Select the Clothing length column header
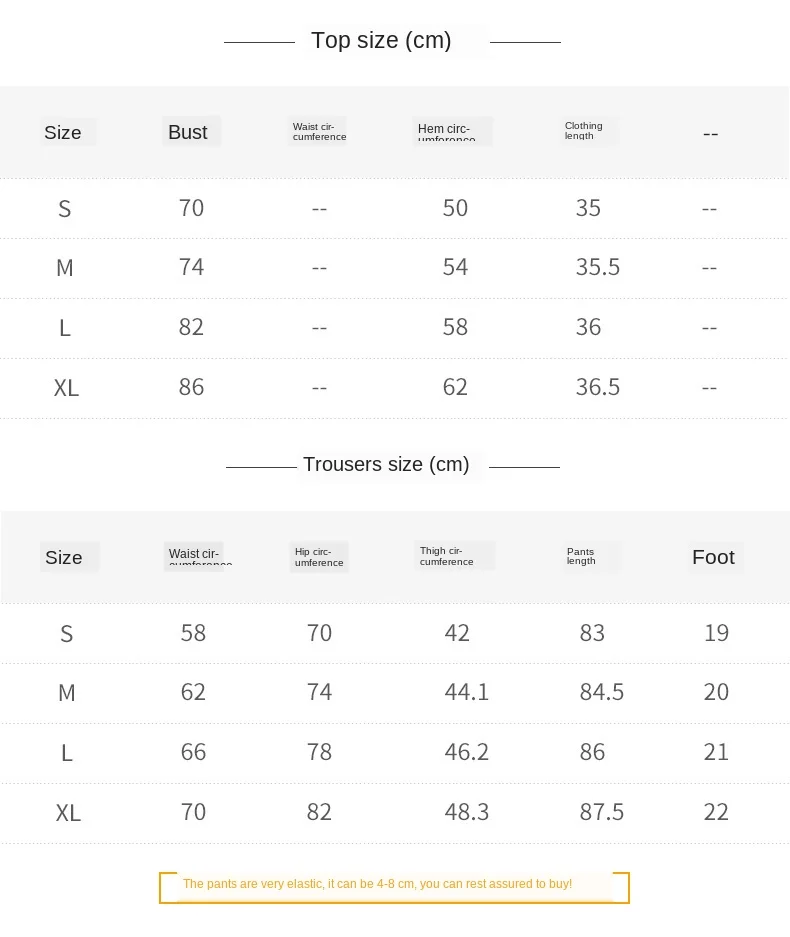This screenshot has height=937, width=790. click(x=585, y=131)
